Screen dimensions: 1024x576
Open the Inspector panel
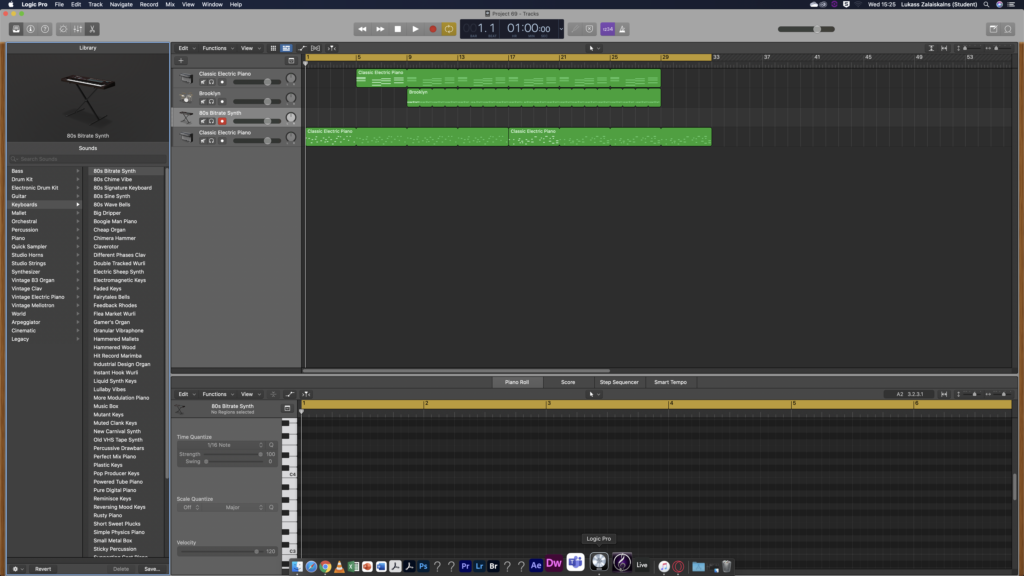31,29
